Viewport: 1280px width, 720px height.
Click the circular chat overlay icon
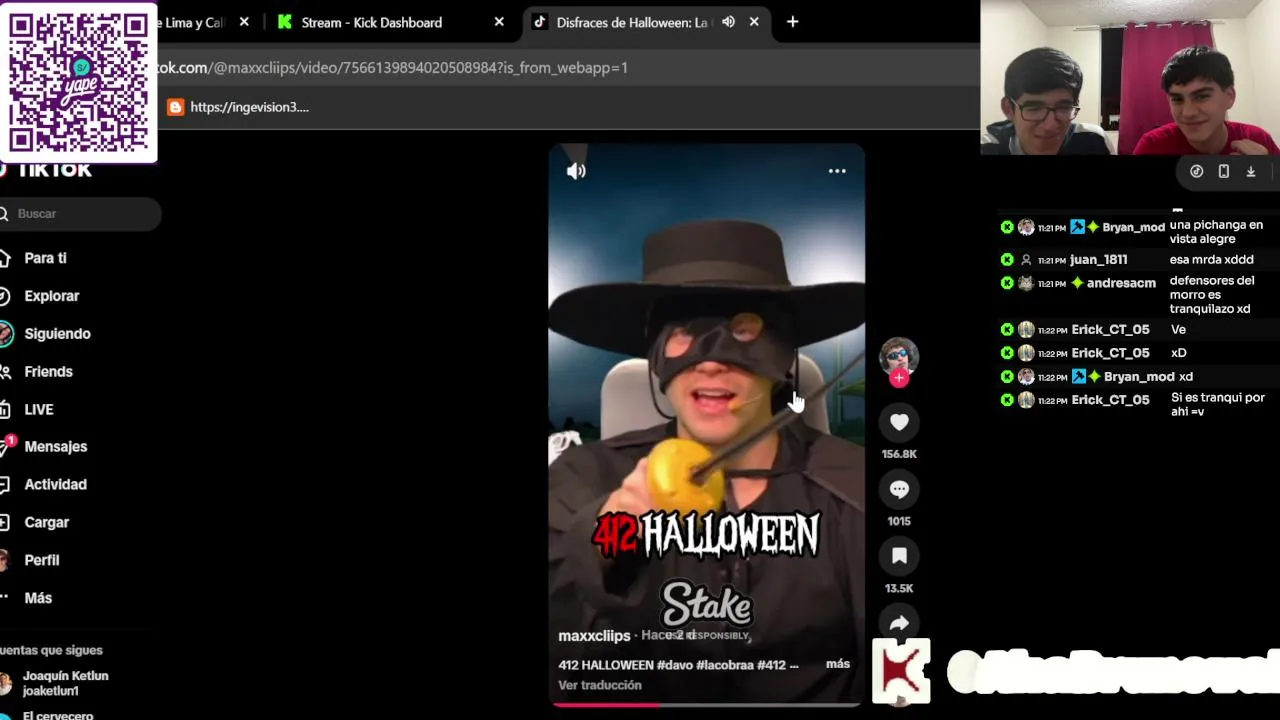[x=1196, y=171]
